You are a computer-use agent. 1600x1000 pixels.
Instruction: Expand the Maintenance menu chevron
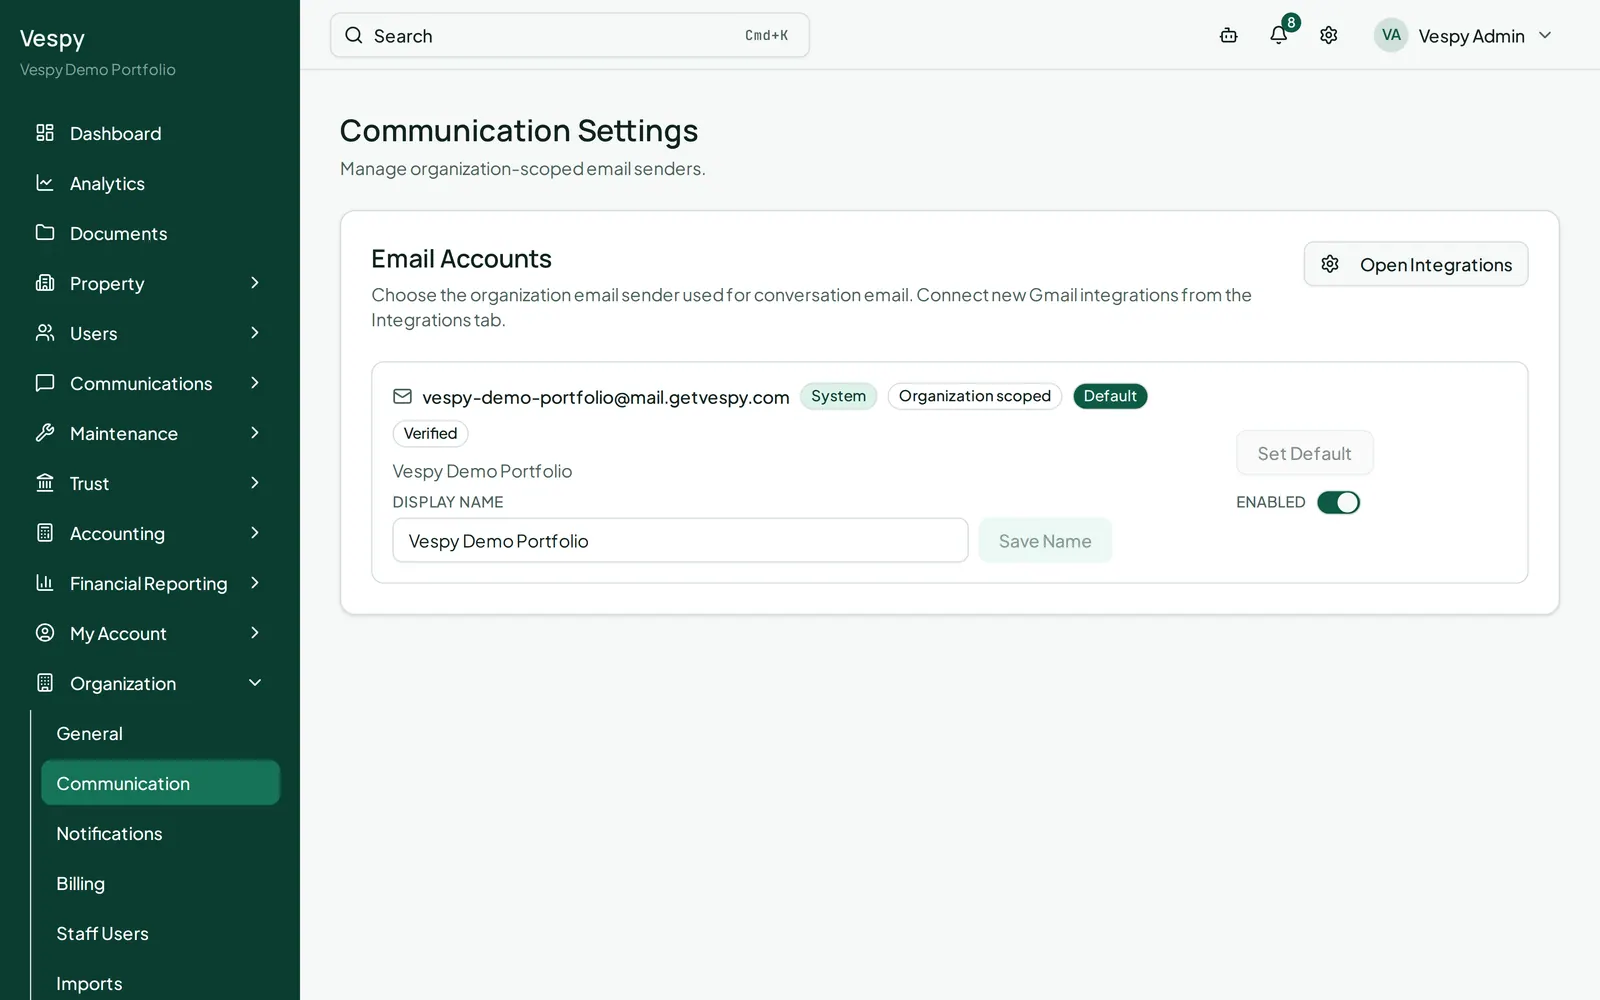(x=255, y=433)
